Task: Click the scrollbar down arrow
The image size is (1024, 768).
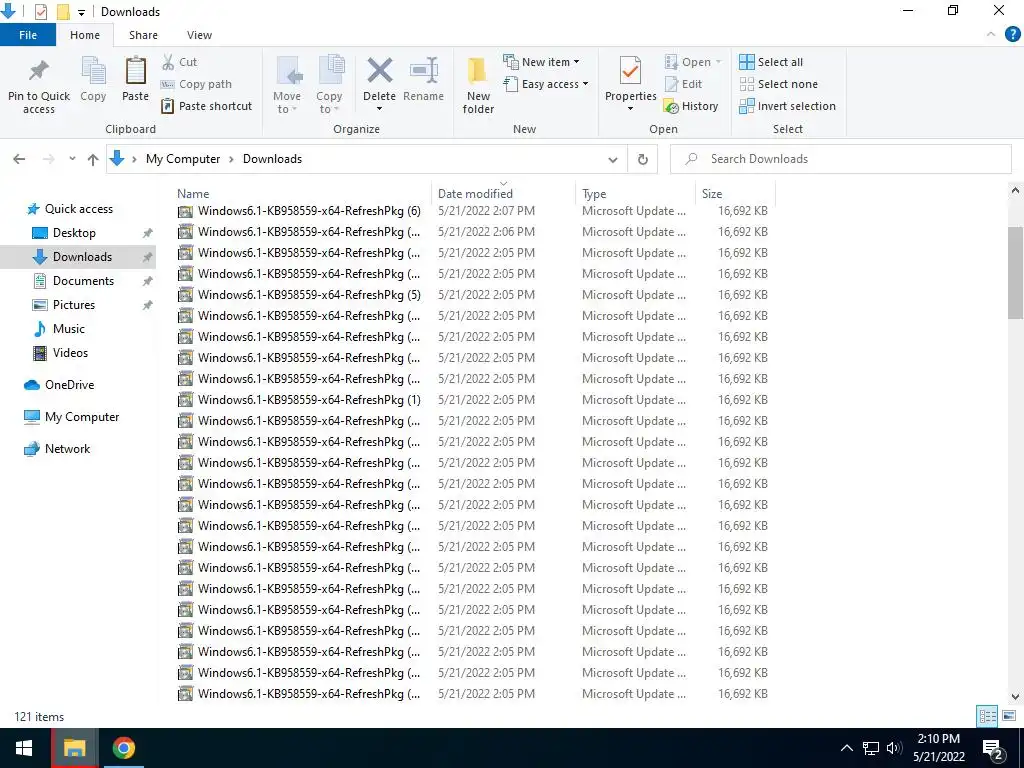Action: 1015,697
